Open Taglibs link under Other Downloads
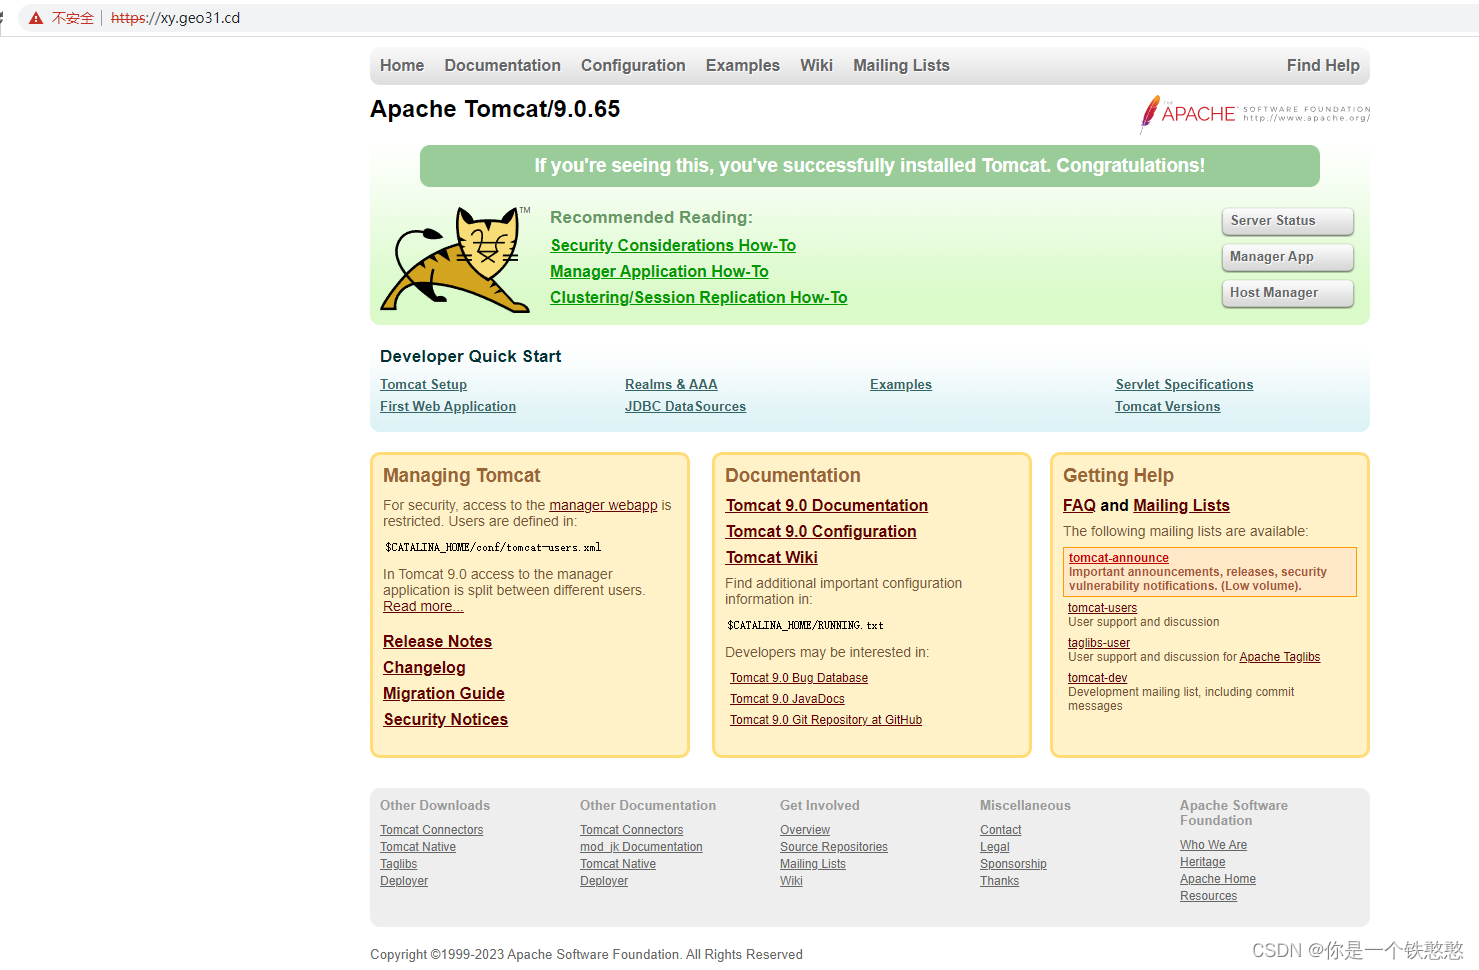The height and width of the screenshot is (970, 1479). pyautogui.click(x=398, y=864)
